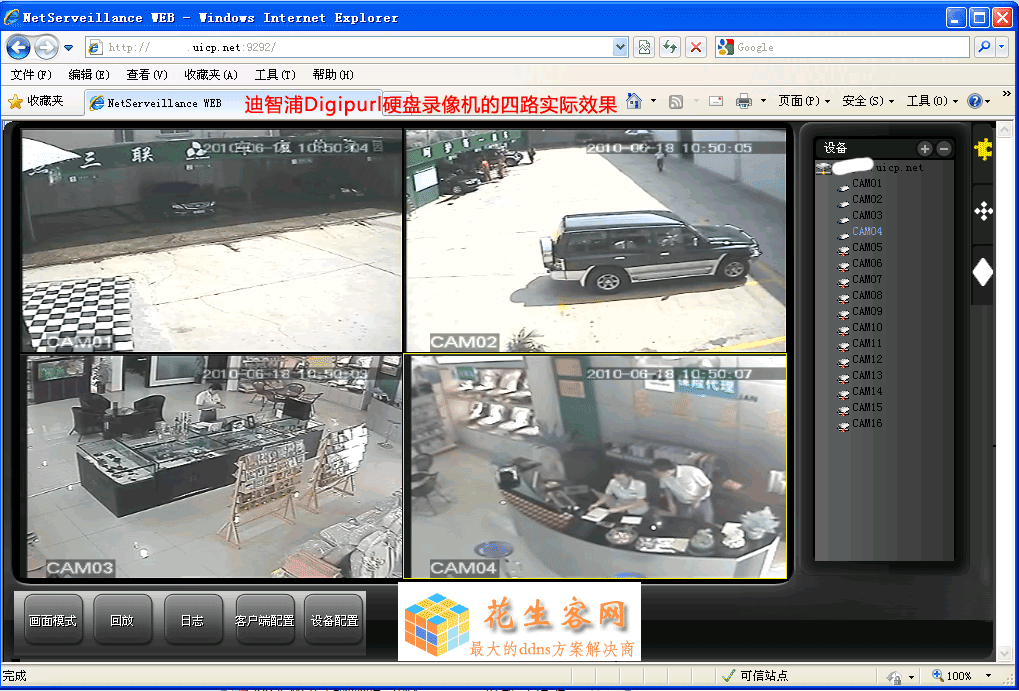Image resolution: width=1019 pixels, height=691 pixels.
Task: Go to the home page icon
Action: 634,101
